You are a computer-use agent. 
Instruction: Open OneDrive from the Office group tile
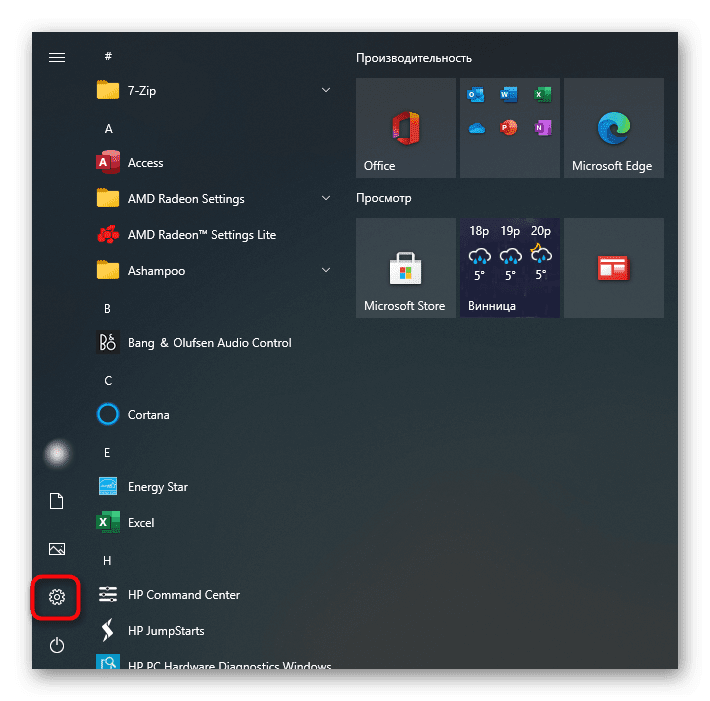(476, 128)
